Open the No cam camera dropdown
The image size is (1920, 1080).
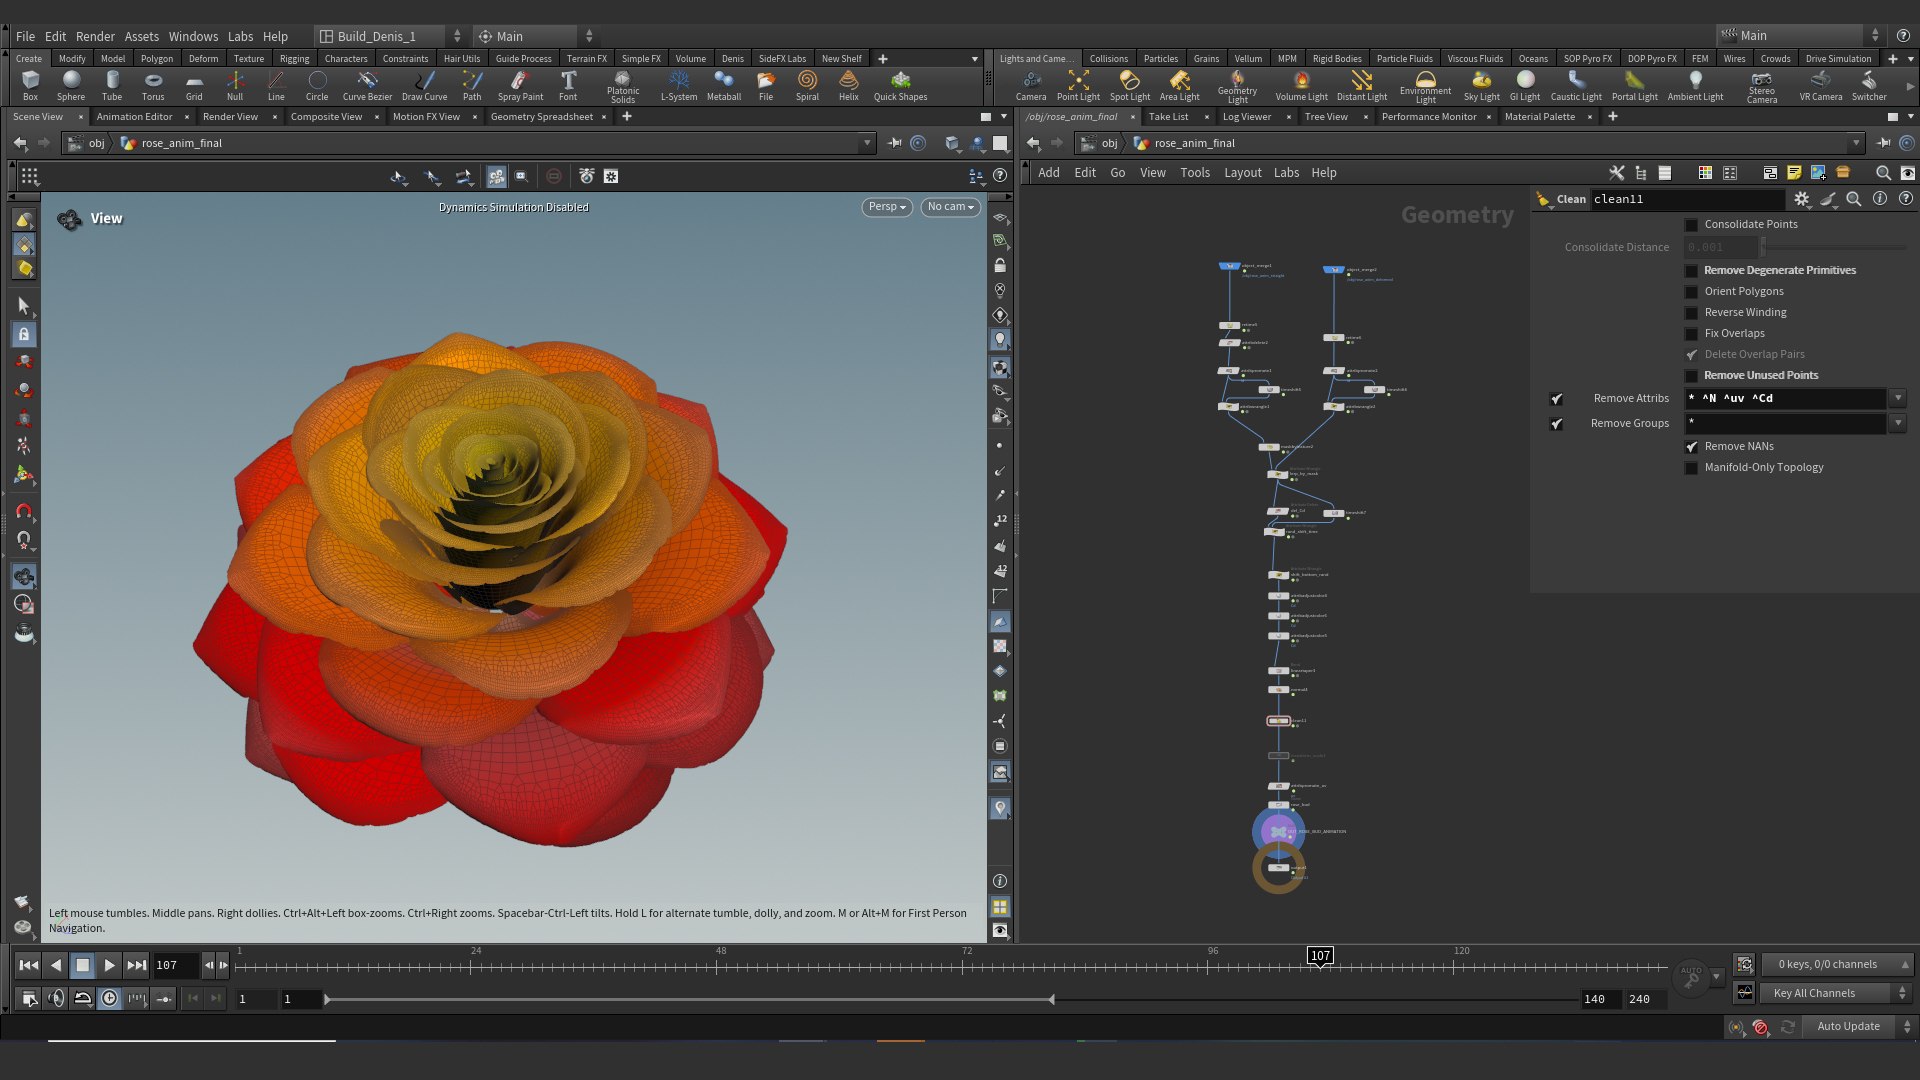pos(950,207)
